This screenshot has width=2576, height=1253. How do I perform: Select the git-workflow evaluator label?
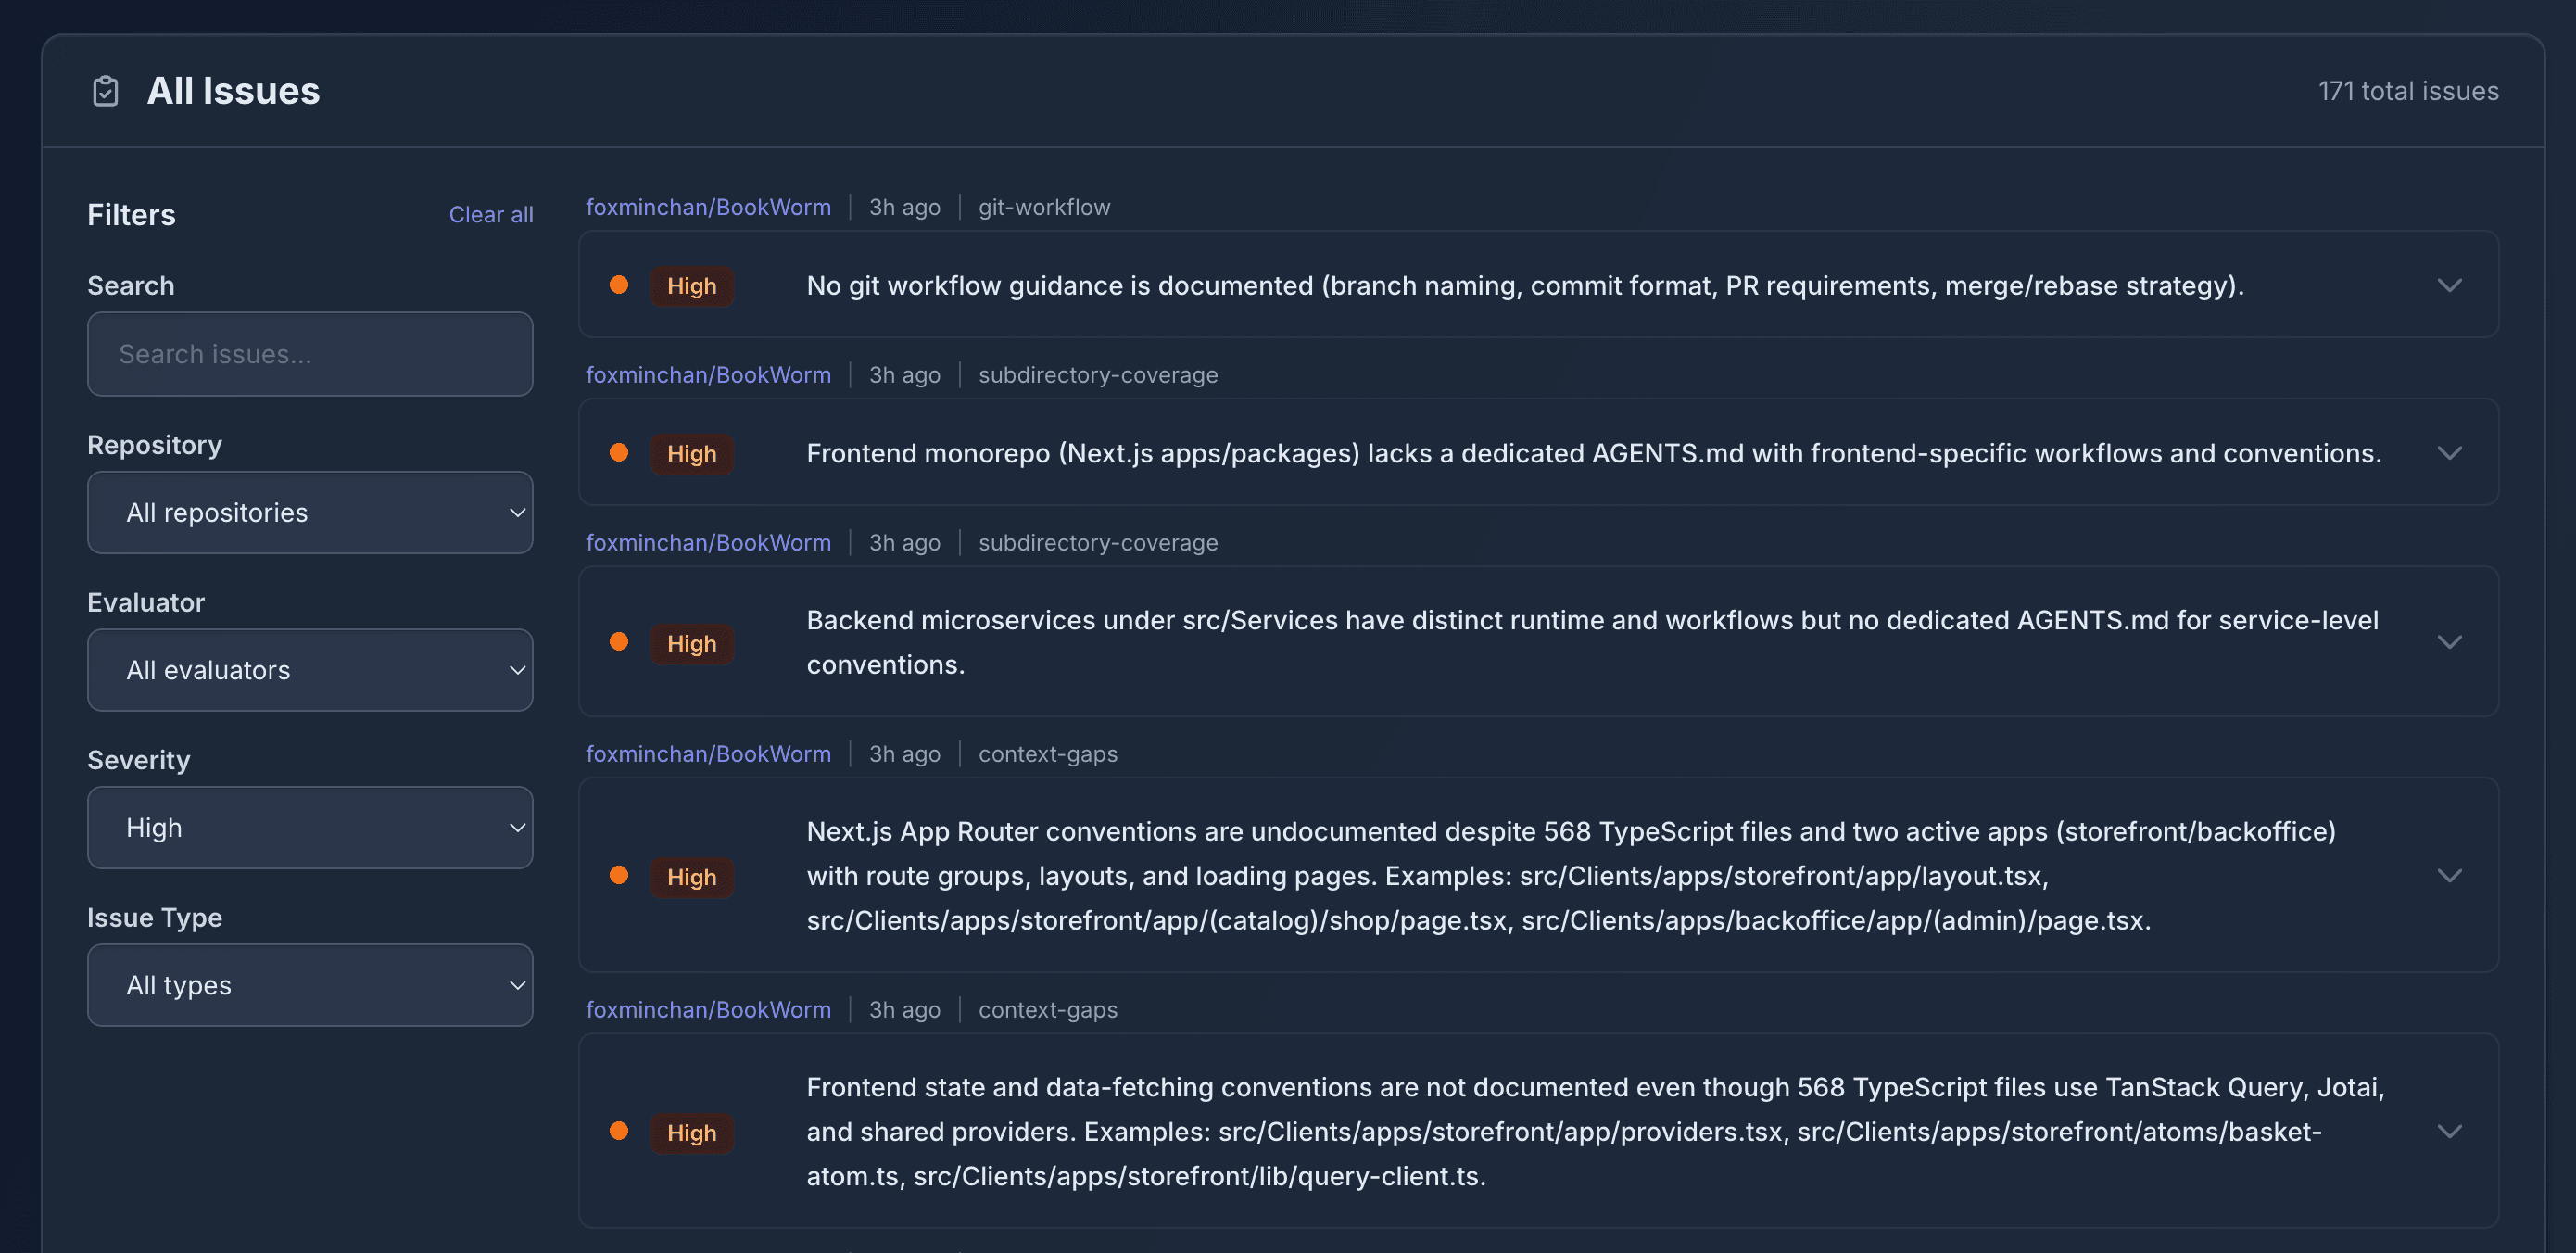(x=1044, y=207)
